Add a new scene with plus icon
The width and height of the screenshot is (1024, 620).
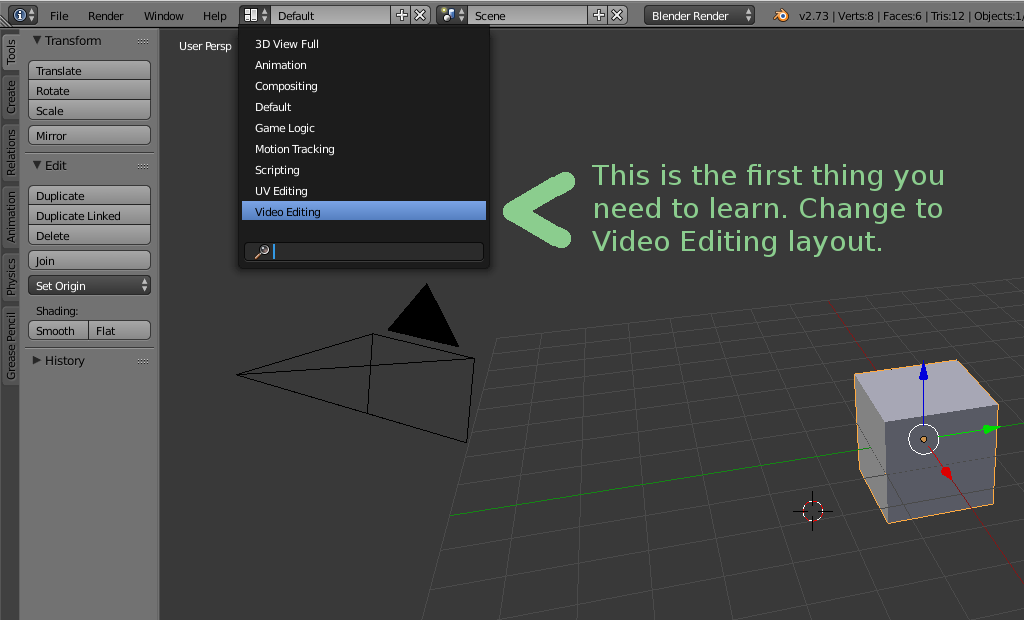pyautogui.click(x=599, y=15)
